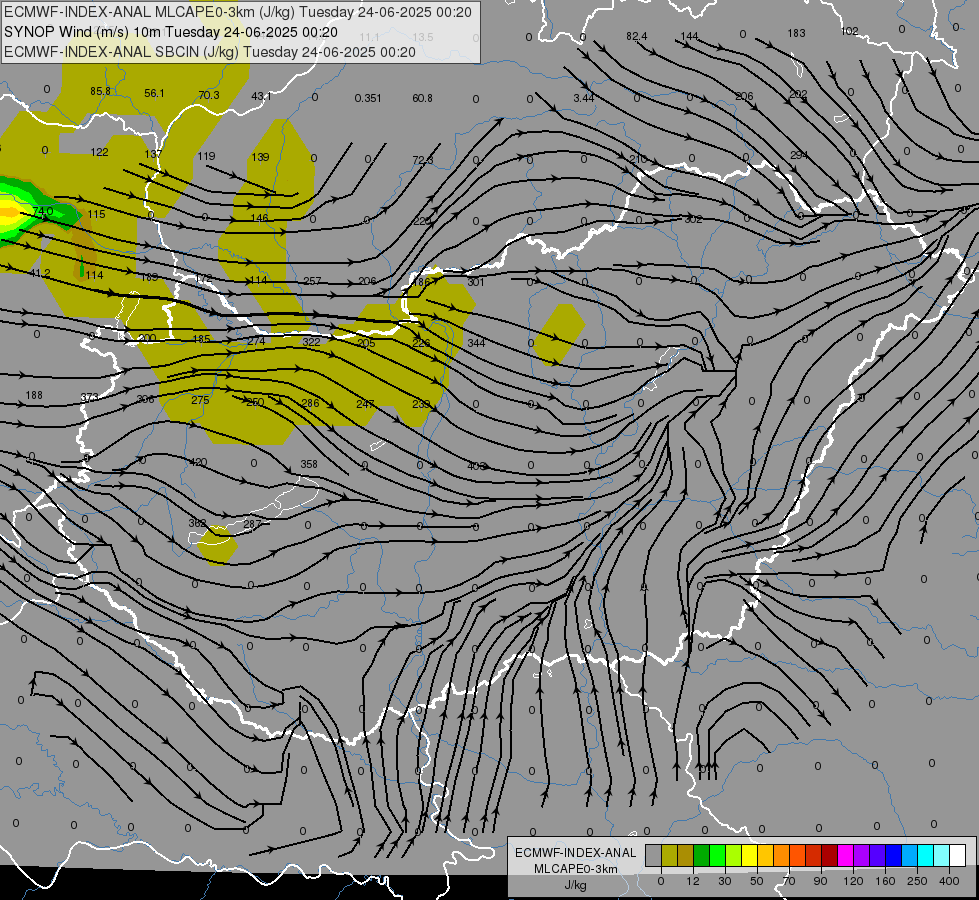Click the map value '0.351'
The image size is (979, 900).
point(368,98)
